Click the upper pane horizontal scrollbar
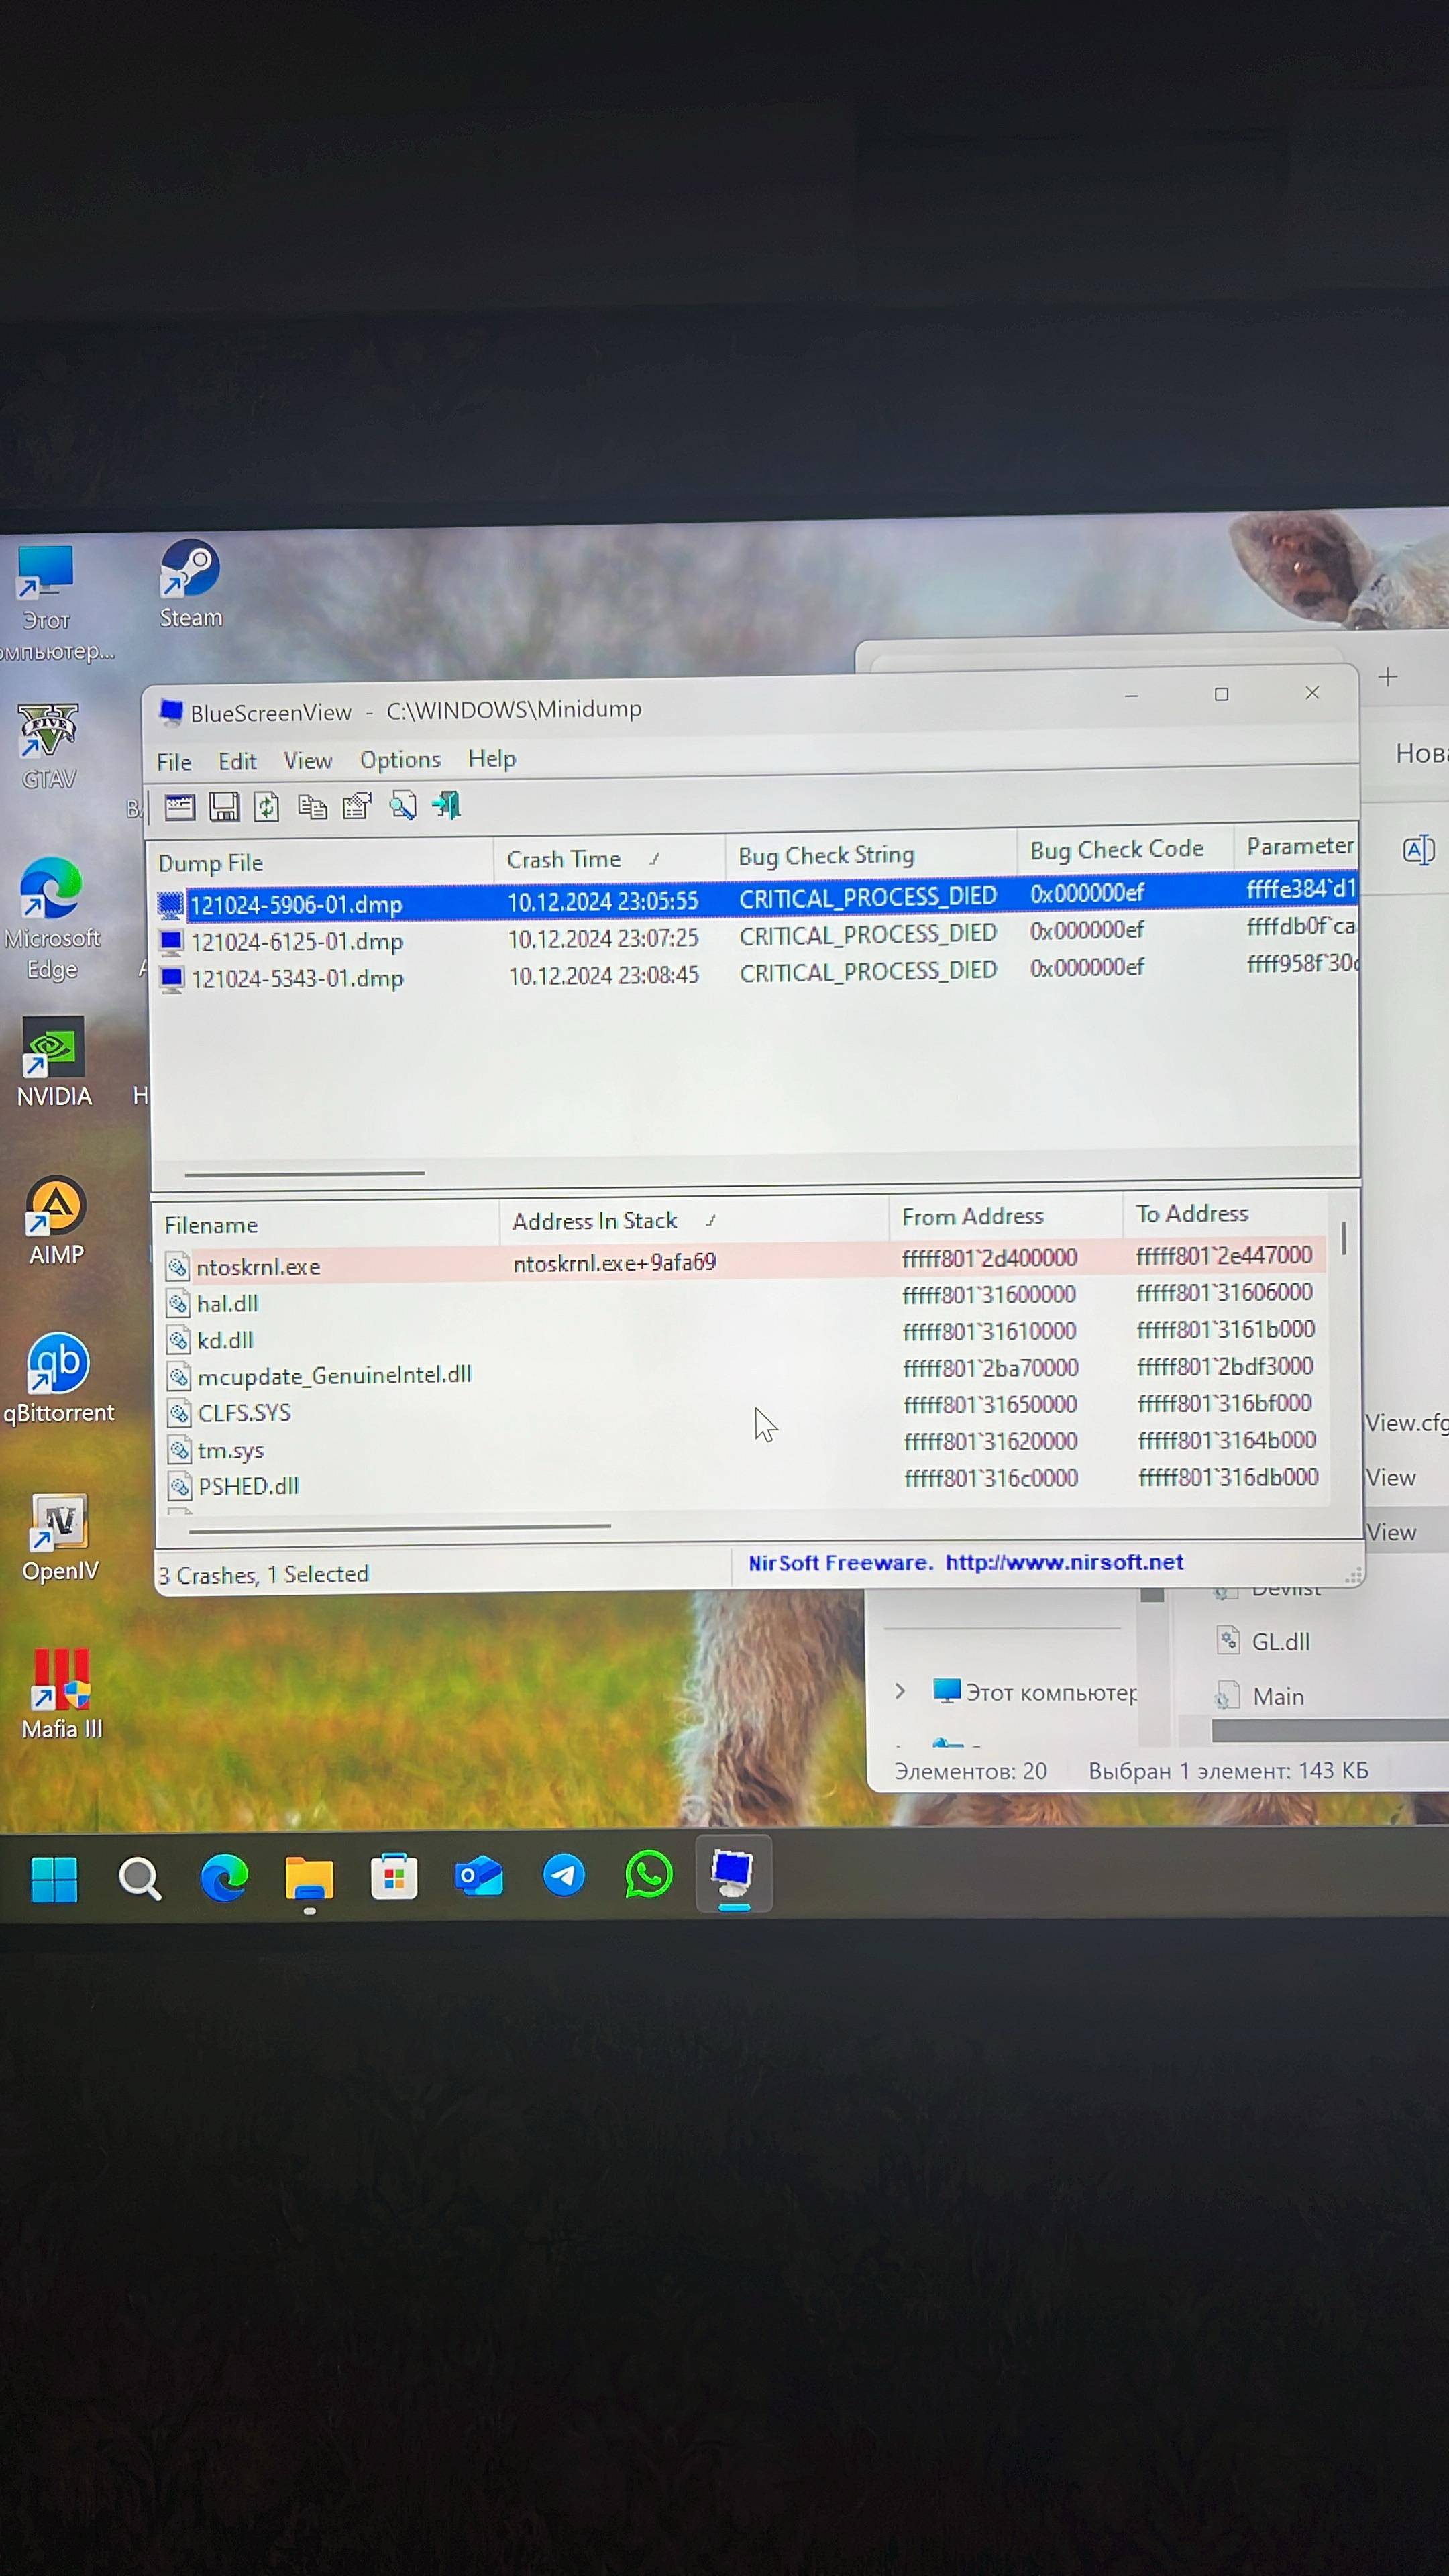The image size is (1449, 2576). (304, 1173)
